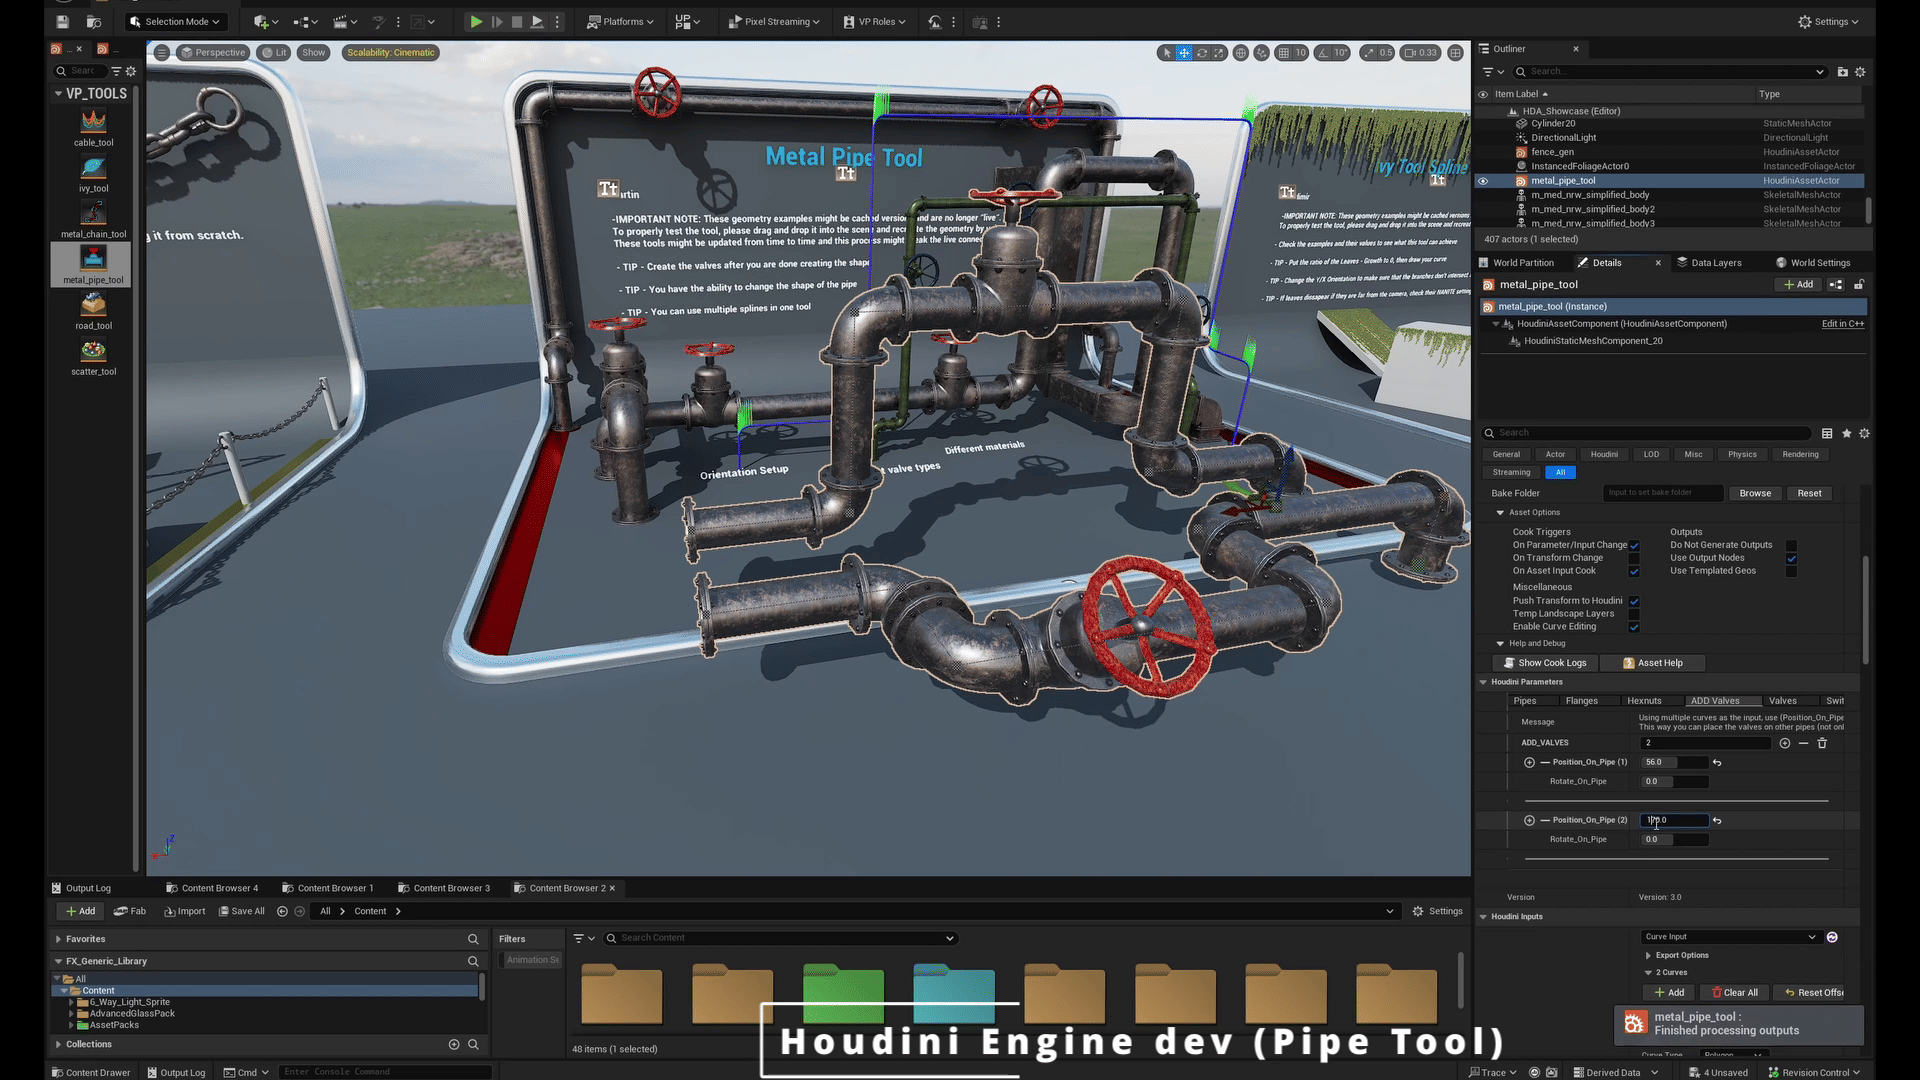Open Outliner settings gear icon
The width and height of the screenshot is (1920, 1080).
click(1860, 71)
